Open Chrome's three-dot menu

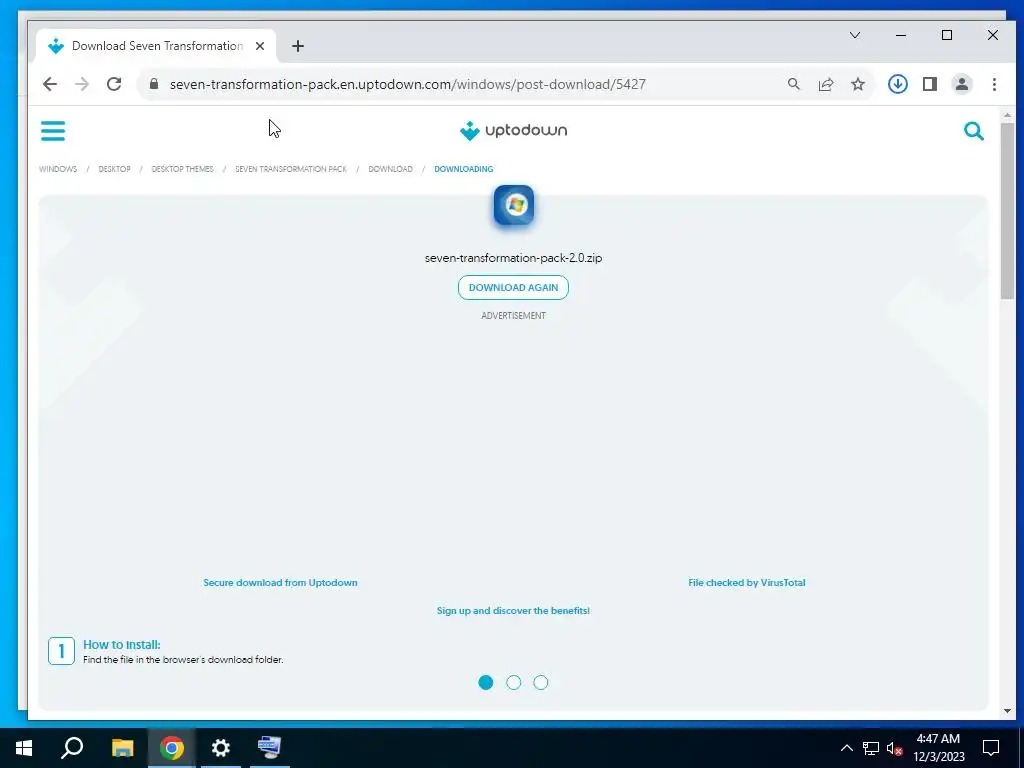tap(994, 84)
